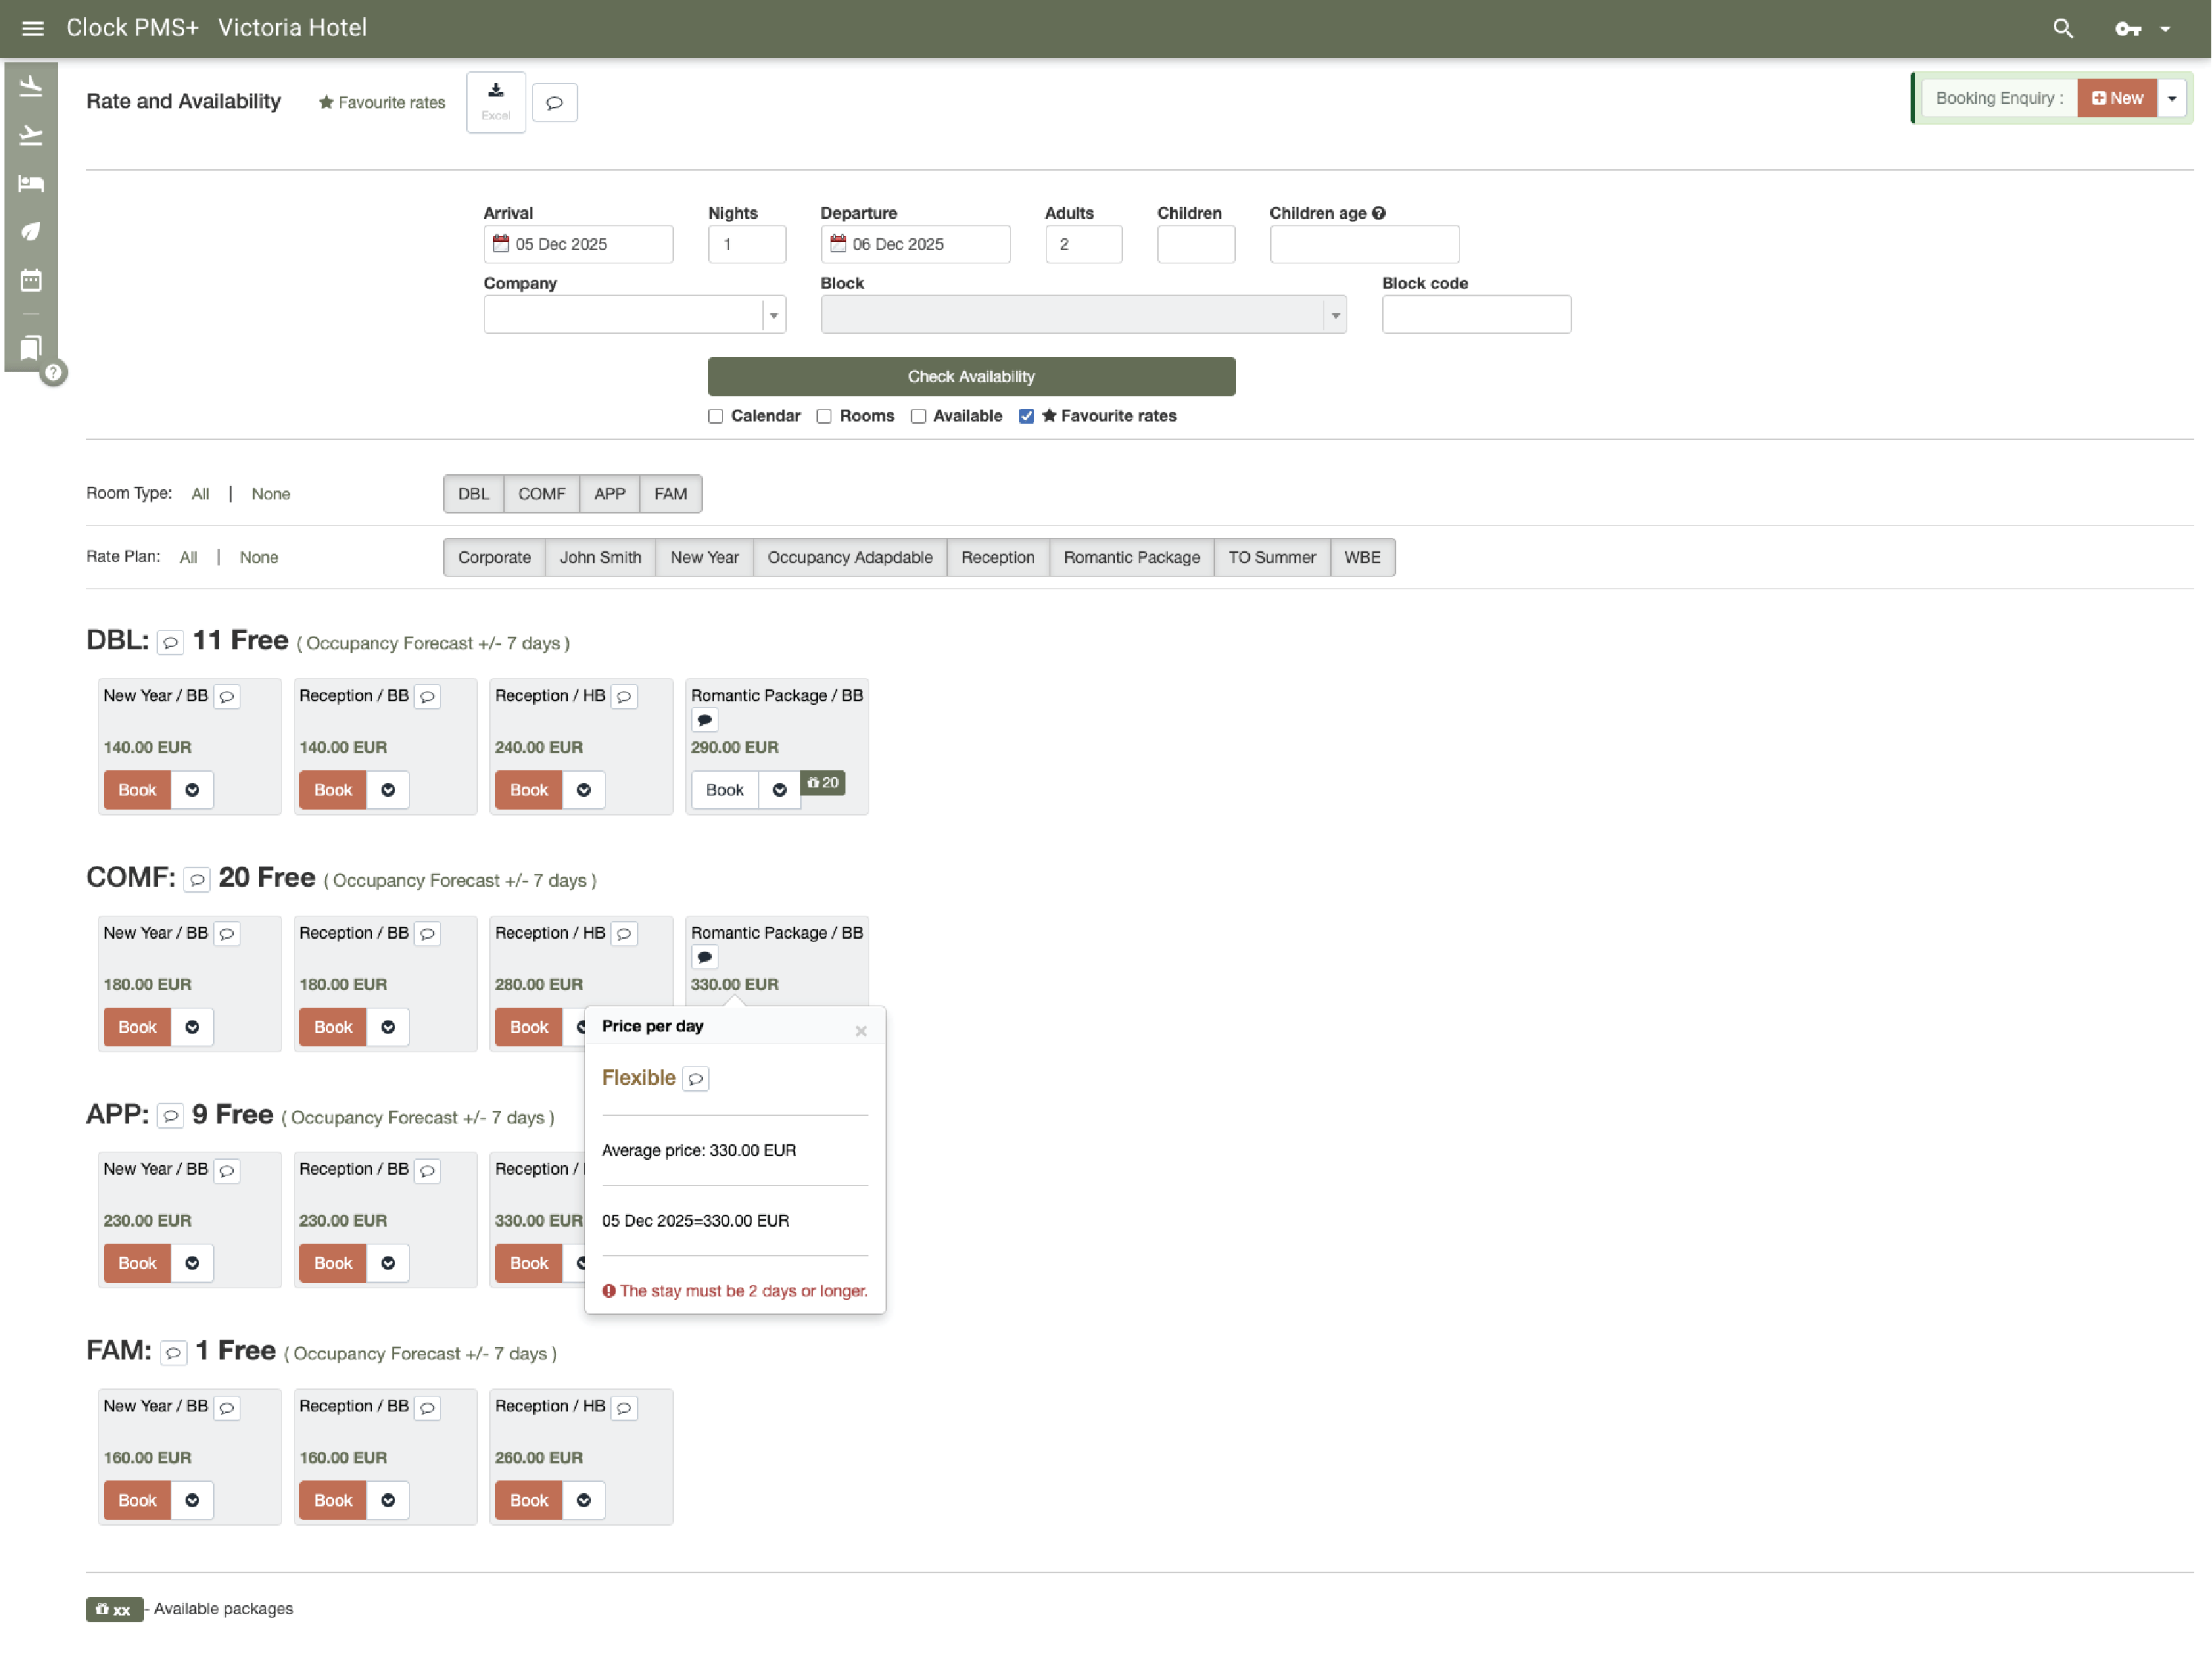The image size is (2212, 1663).
Task: Open arrivals plane-landing sidebar icon
Action: pos(31,87)
